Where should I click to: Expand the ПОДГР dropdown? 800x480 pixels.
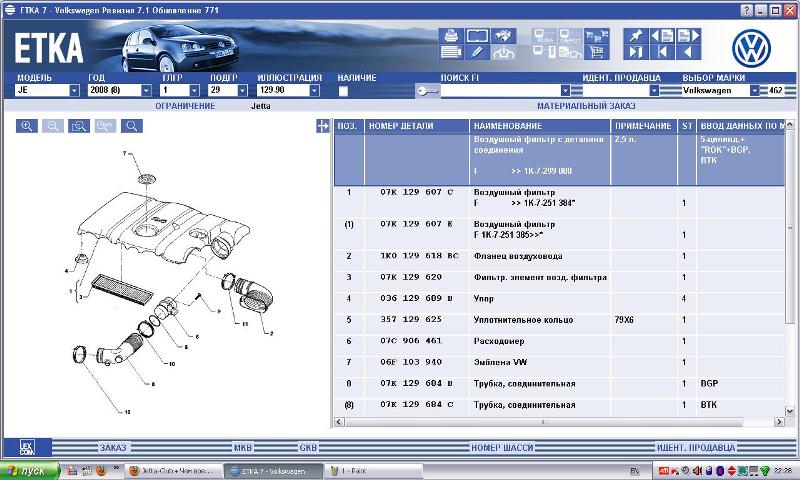(x=242, y=90)
